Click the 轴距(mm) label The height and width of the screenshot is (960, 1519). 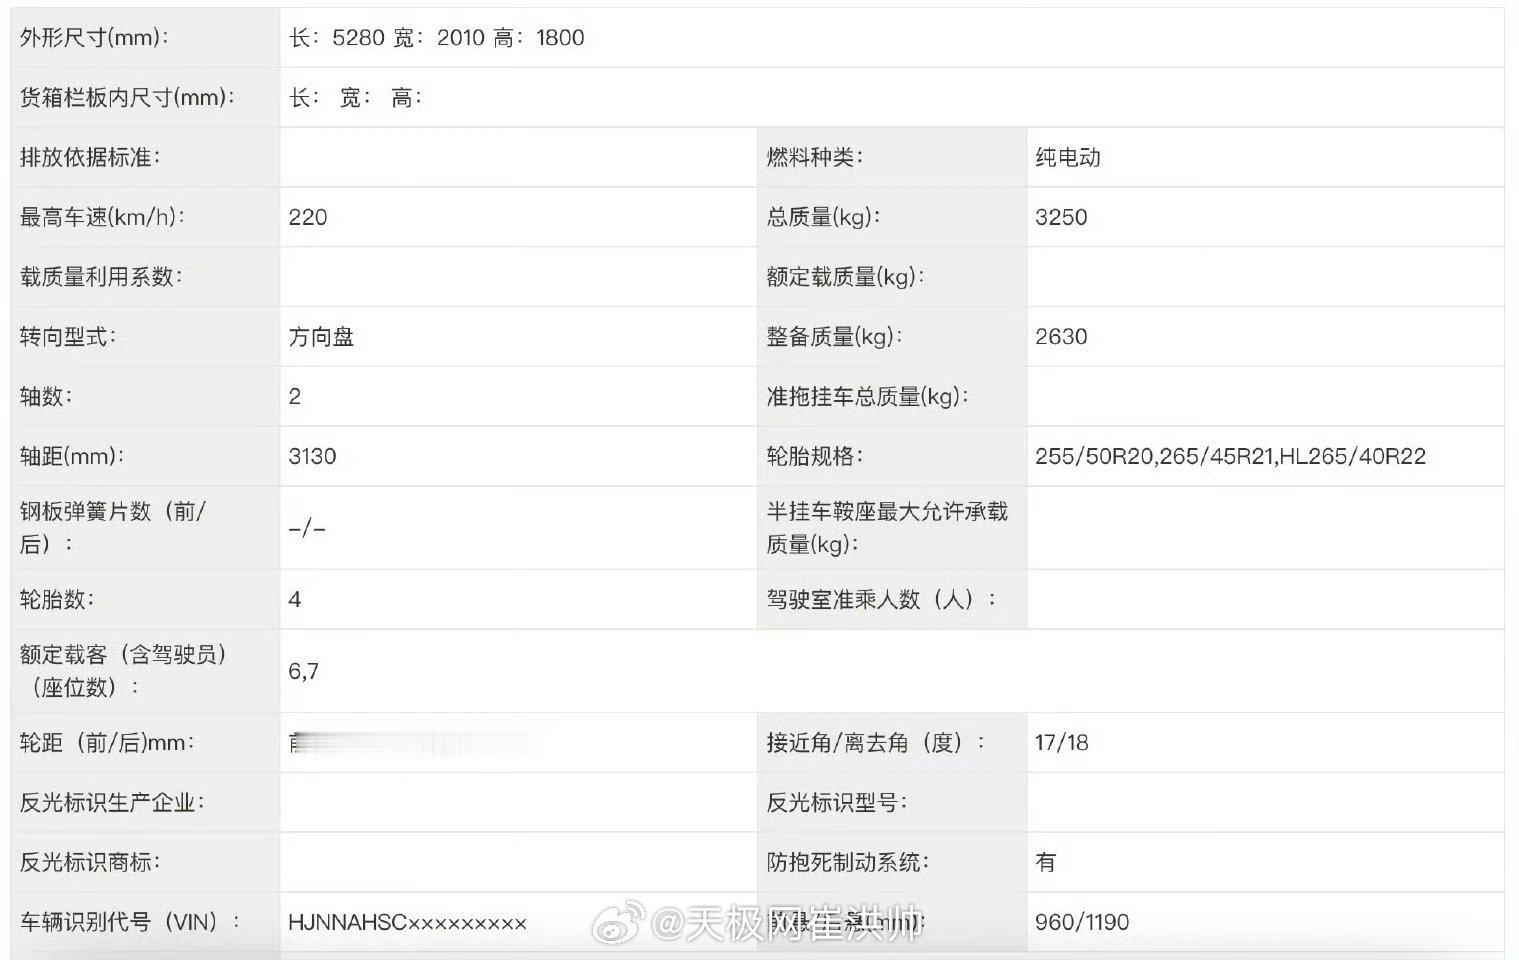click(x=72, y=457)
